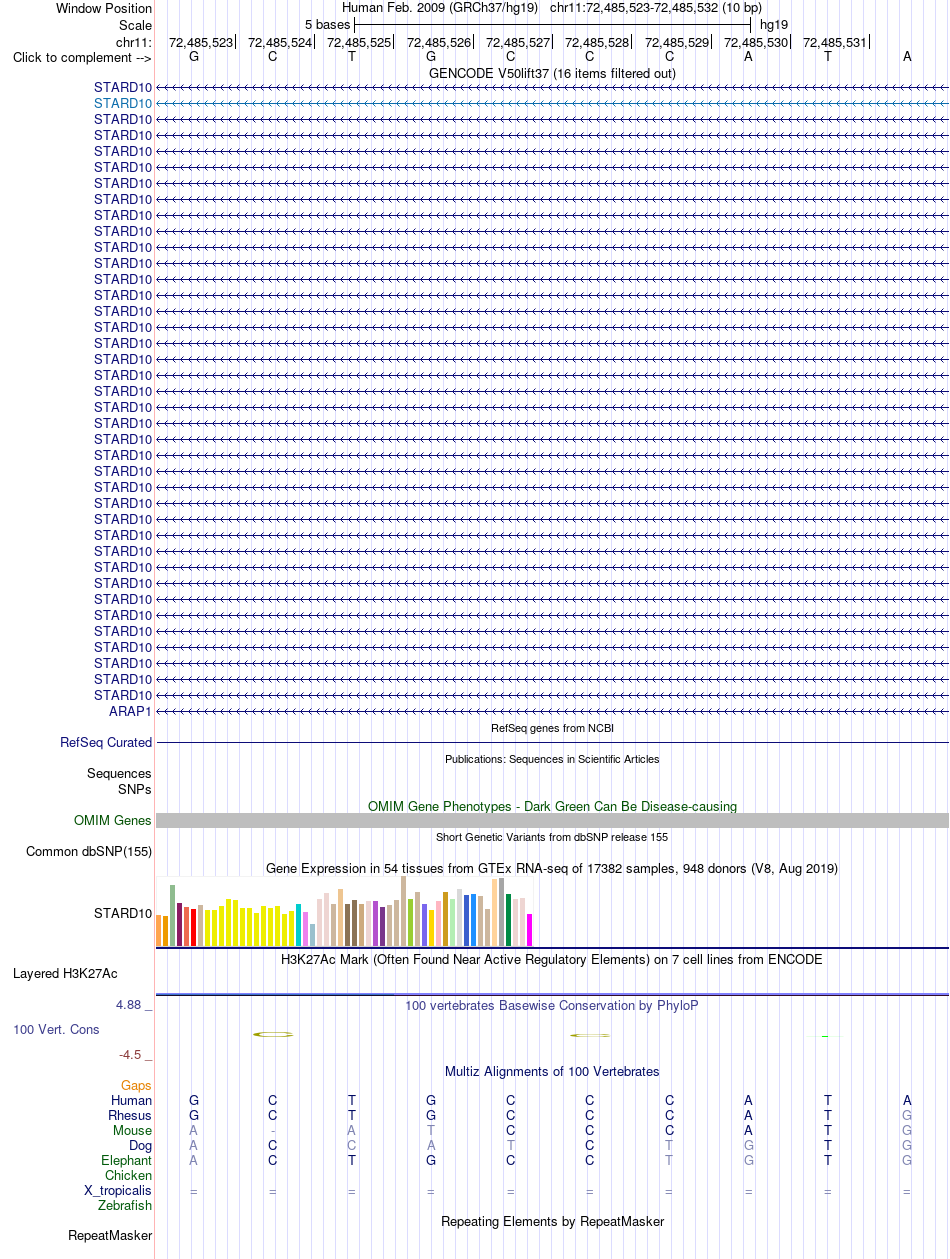Click the magenta bar in the GTEx chart

(x=530, y=929)
